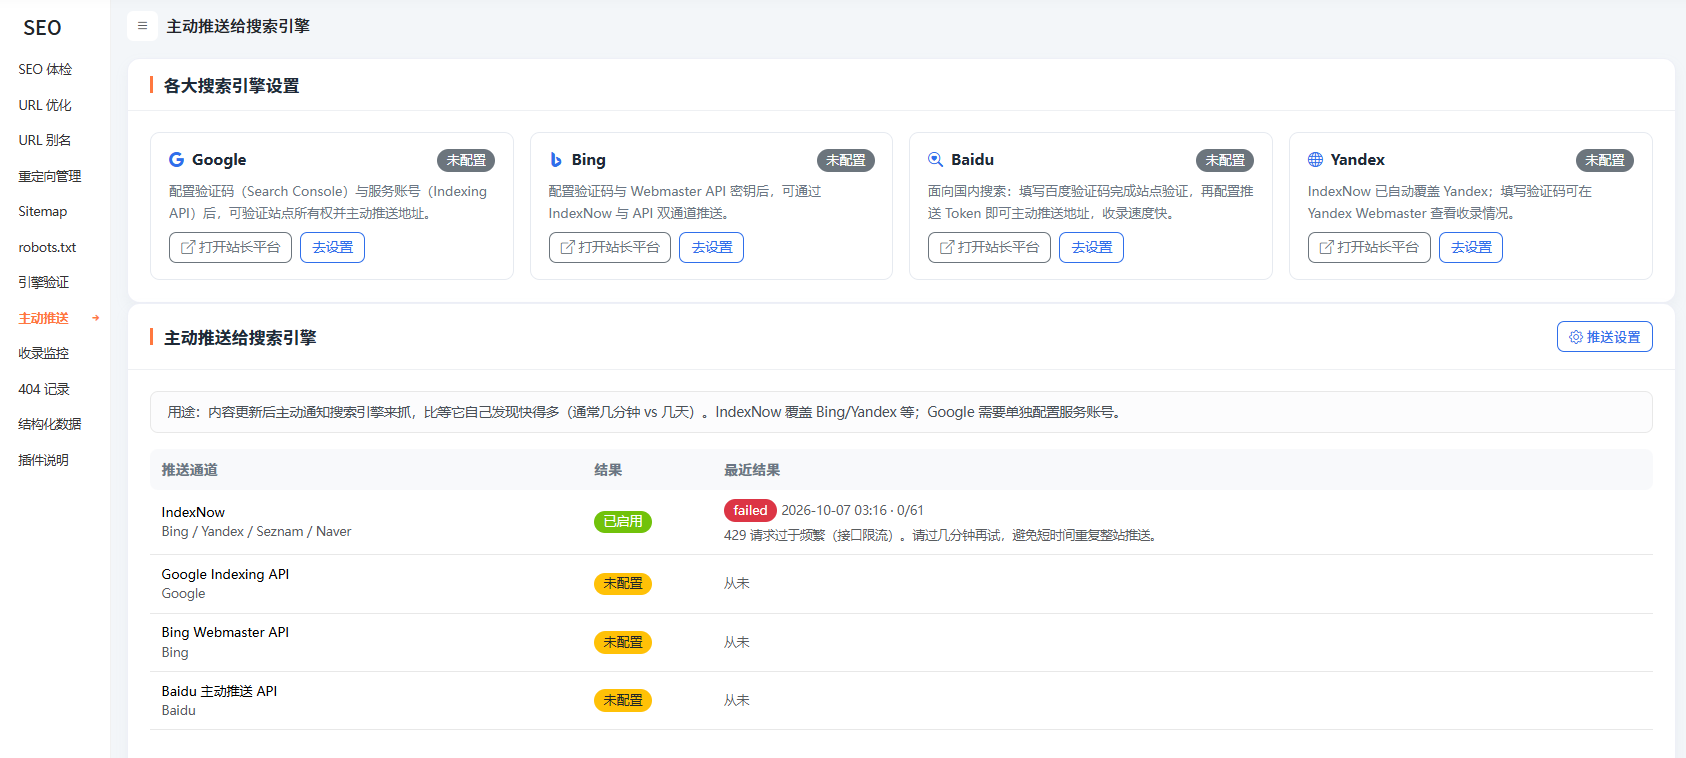Open 打开站长平台 in Bing card
This screenshot has height=758, width=1686.
pyautogui.click(x=610, y=247)
